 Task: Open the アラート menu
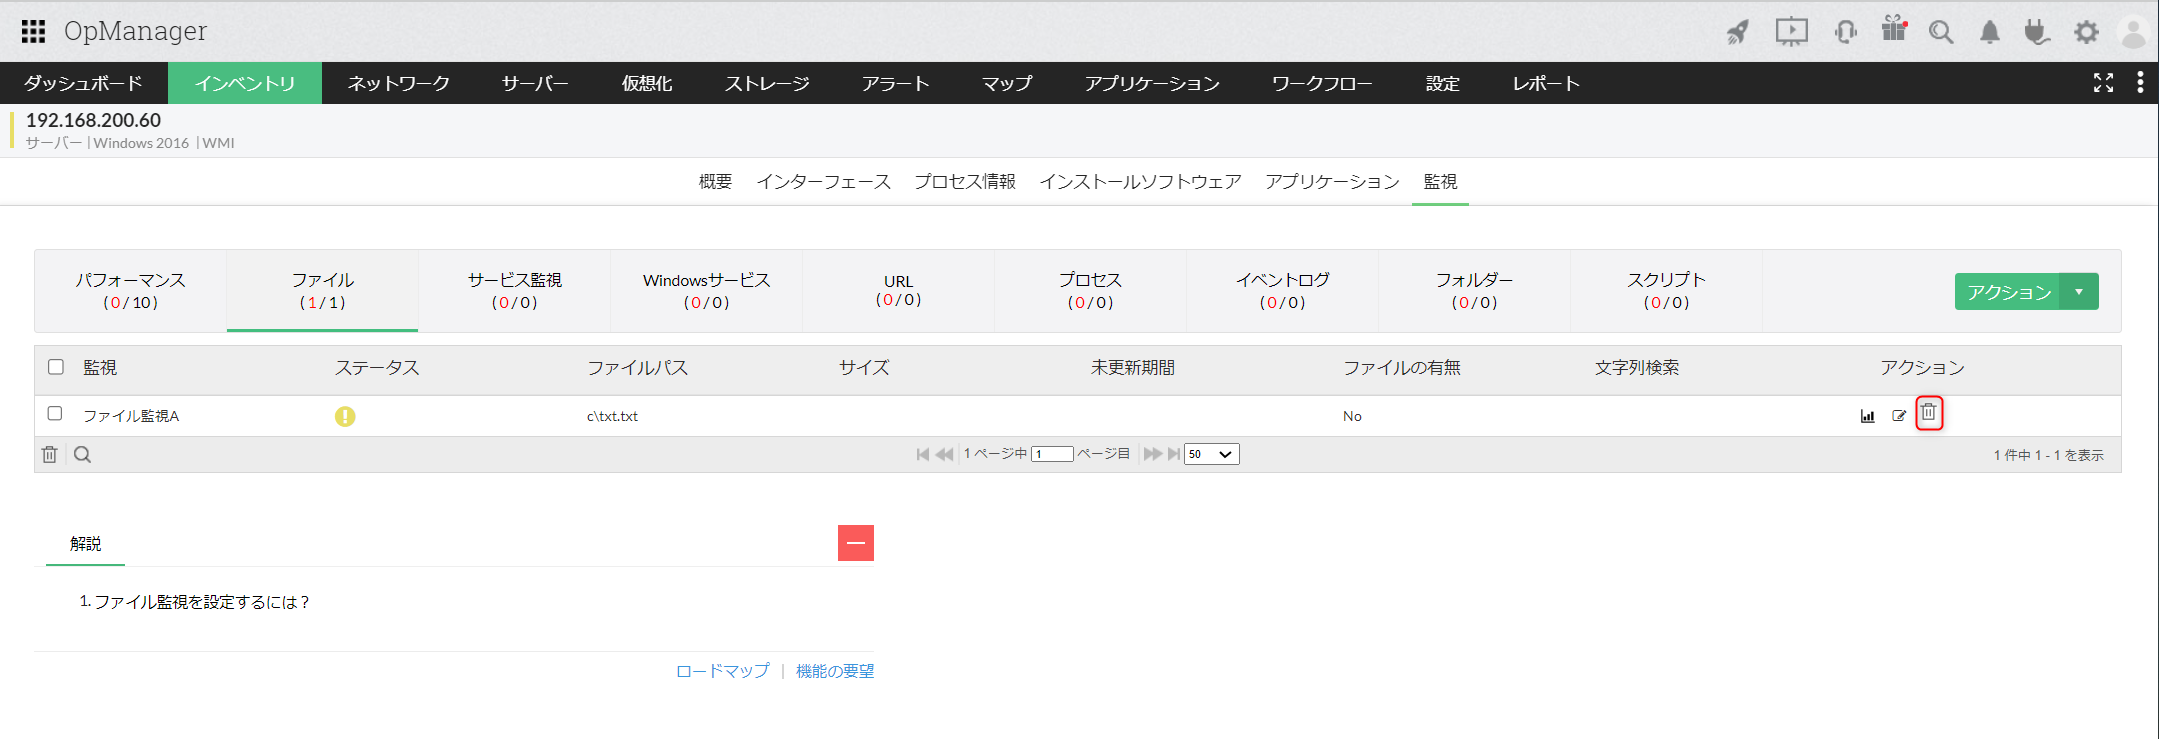point(896,83)
